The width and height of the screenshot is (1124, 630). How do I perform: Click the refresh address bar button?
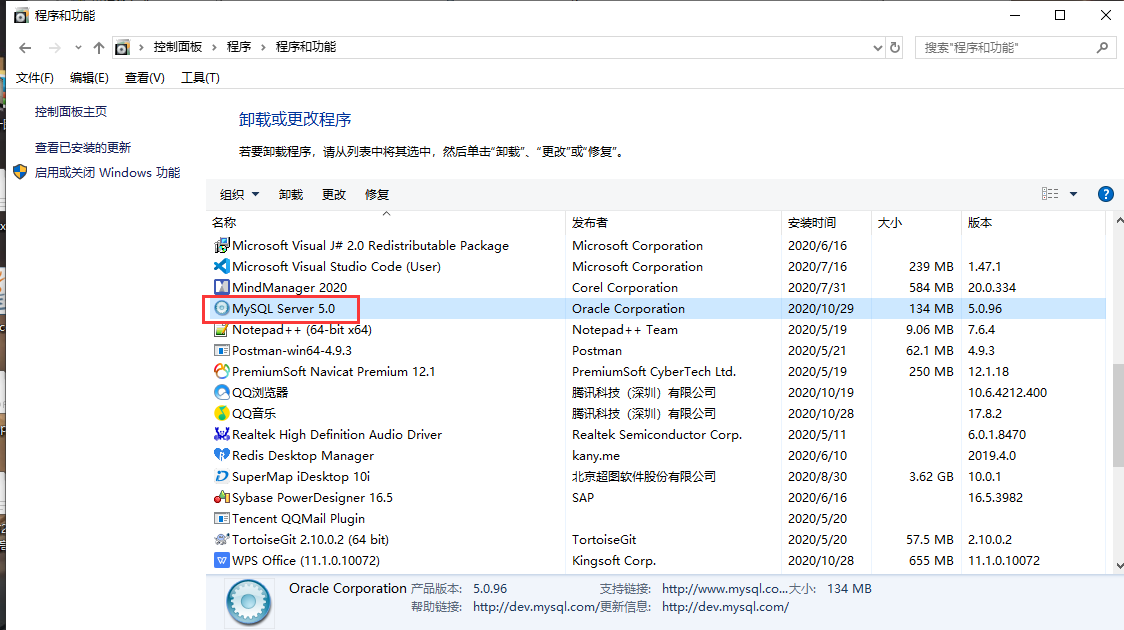click(895, 47)
